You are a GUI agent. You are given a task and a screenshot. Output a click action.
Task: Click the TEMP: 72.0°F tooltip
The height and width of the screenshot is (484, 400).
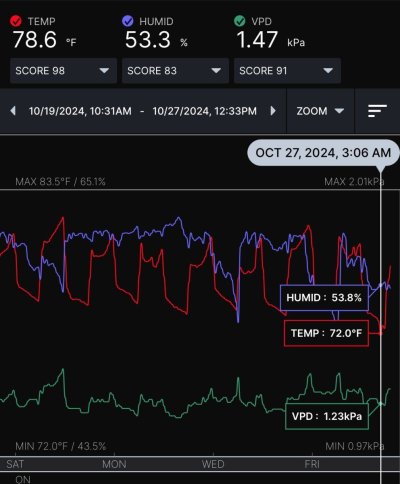[x=326, y=333]
